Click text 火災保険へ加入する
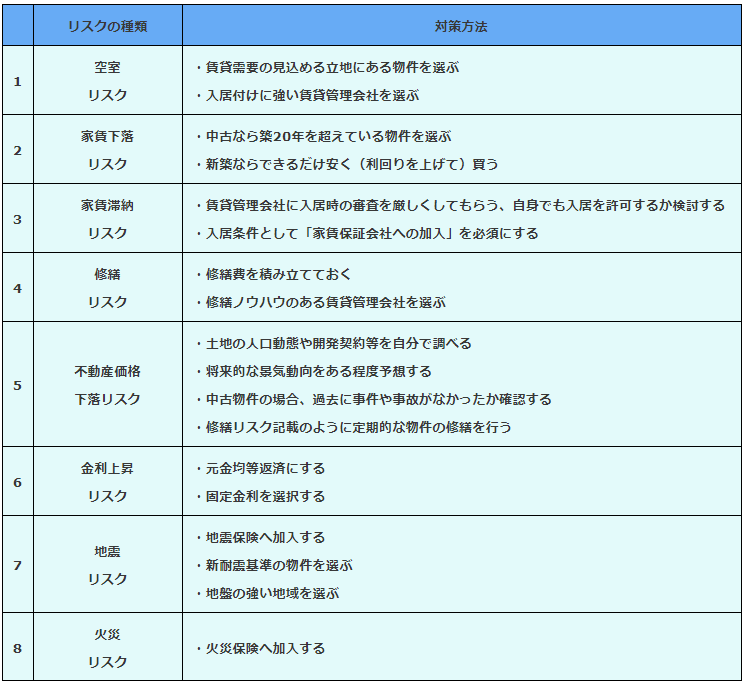This screenshot has height=682, width=744. pos(265,648)
